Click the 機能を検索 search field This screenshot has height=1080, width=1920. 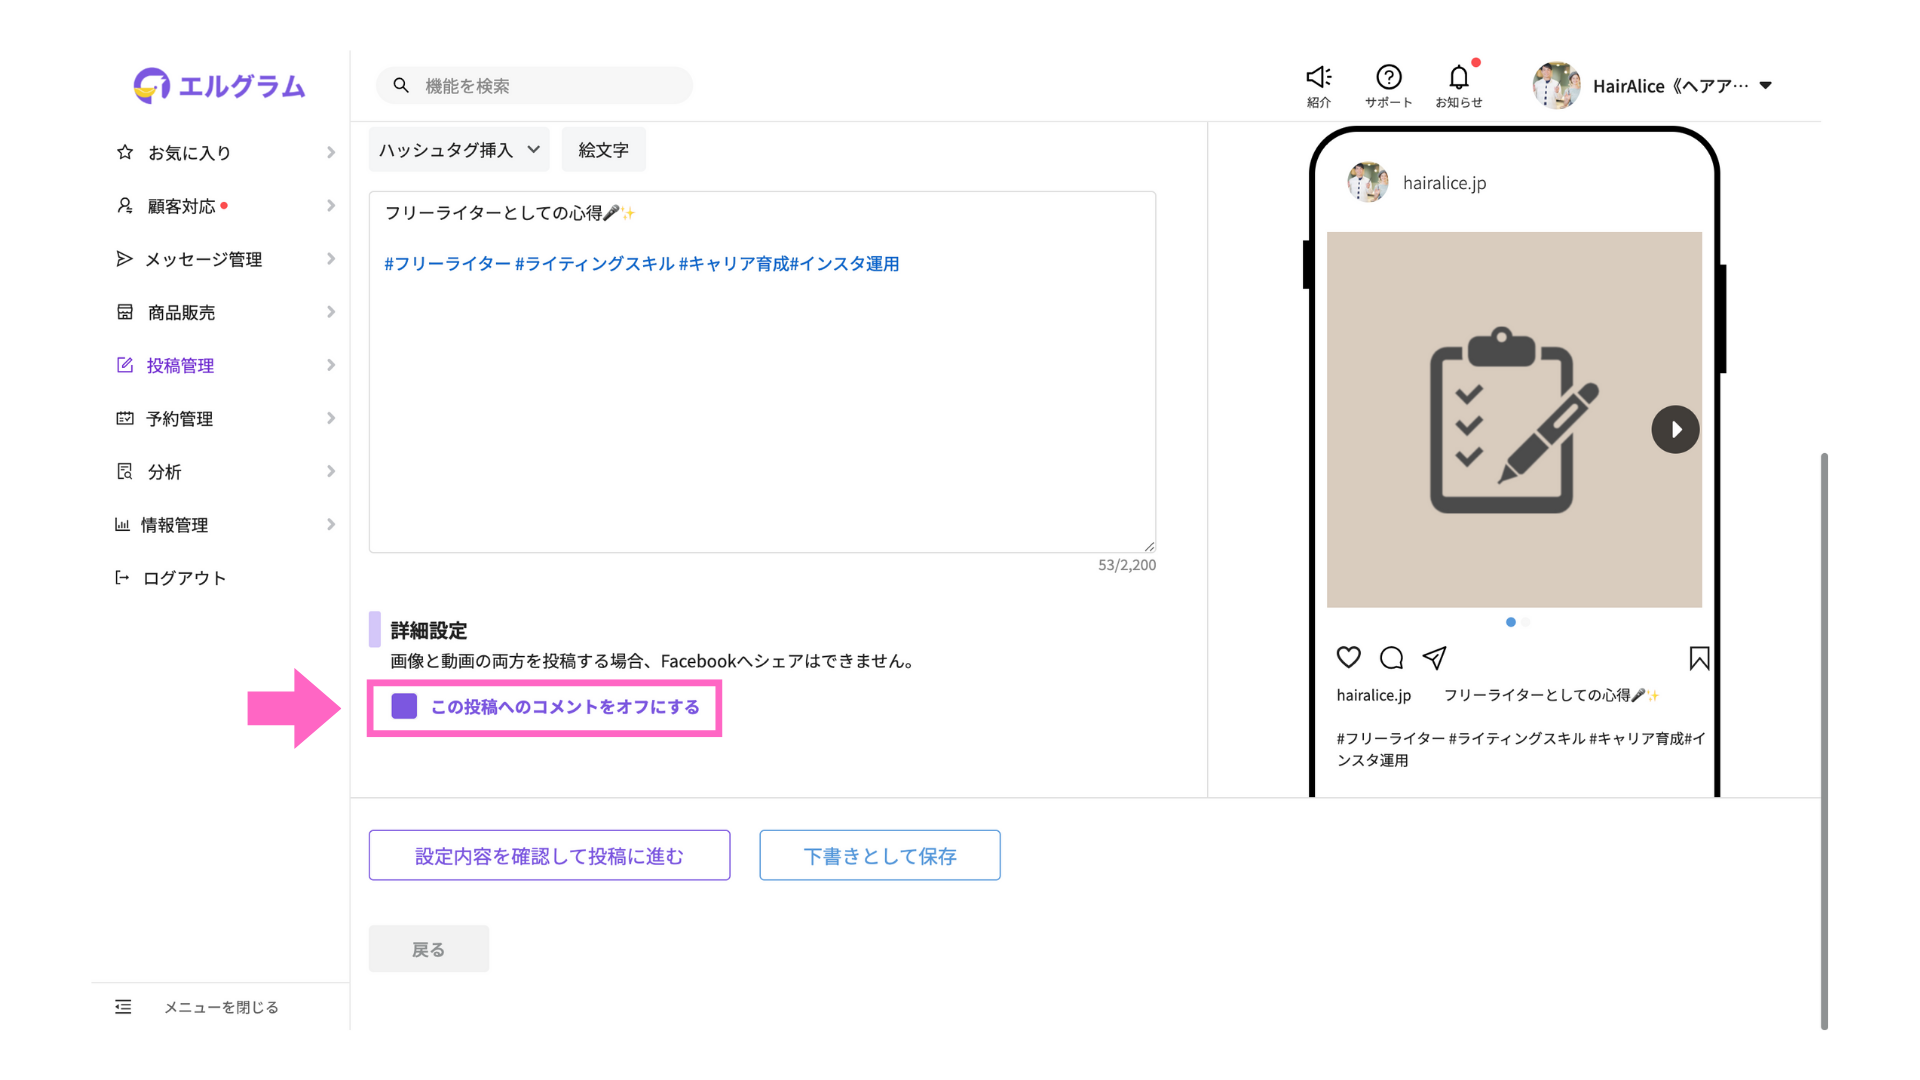[535, 86]
